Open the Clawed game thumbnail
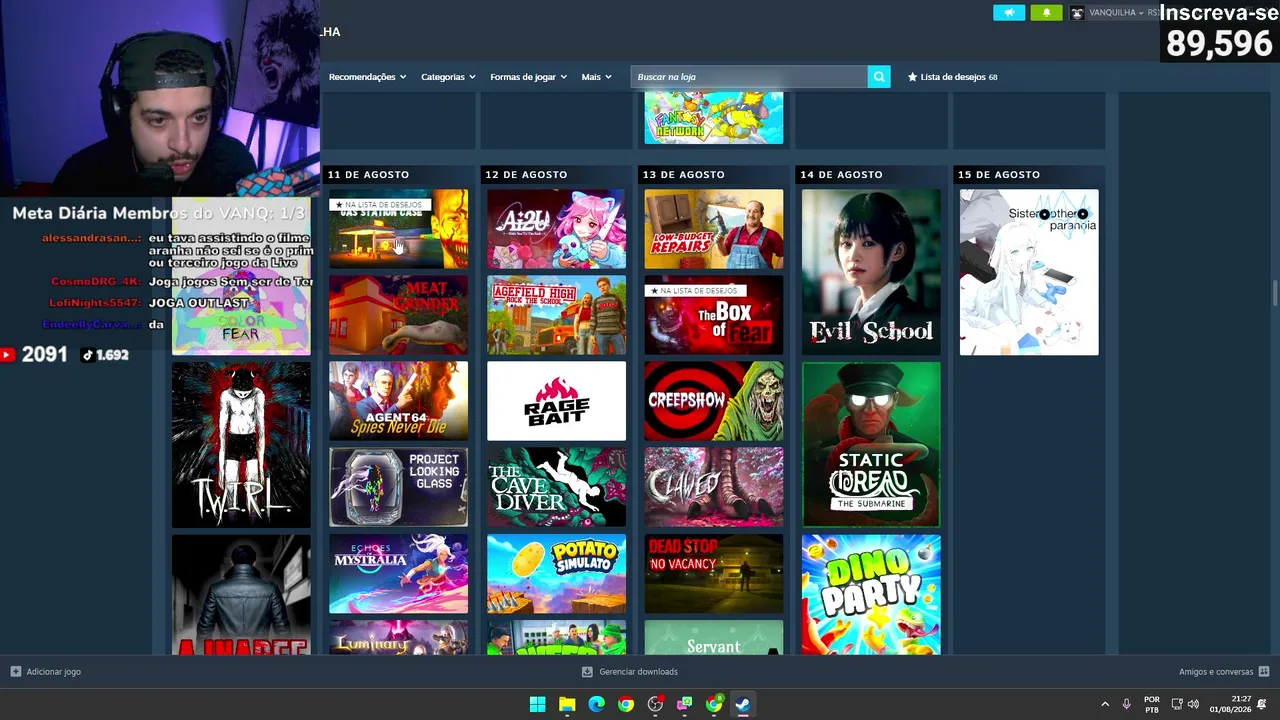This screenshot has width=1280, height=720. pyautogui.click(x=714, y=487)
